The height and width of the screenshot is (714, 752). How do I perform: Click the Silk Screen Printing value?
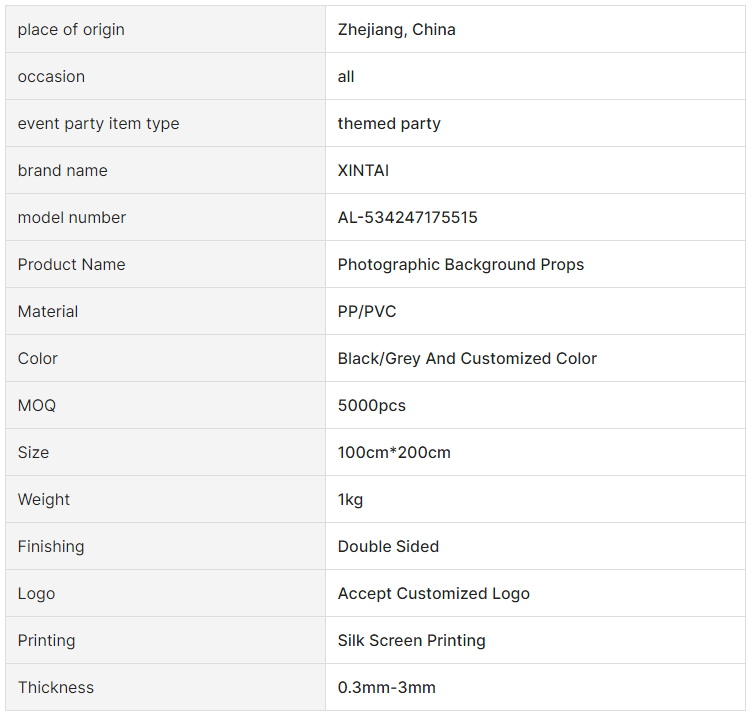click(411, 641)
